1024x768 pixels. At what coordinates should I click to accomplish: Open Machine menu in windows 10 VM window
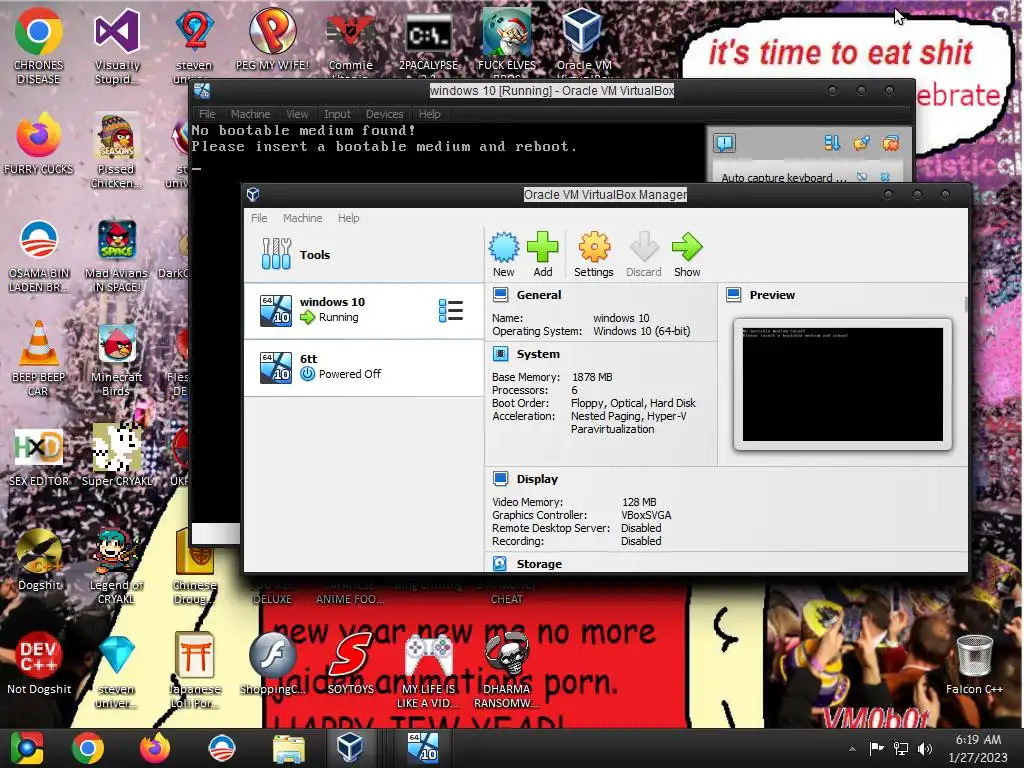250,114
